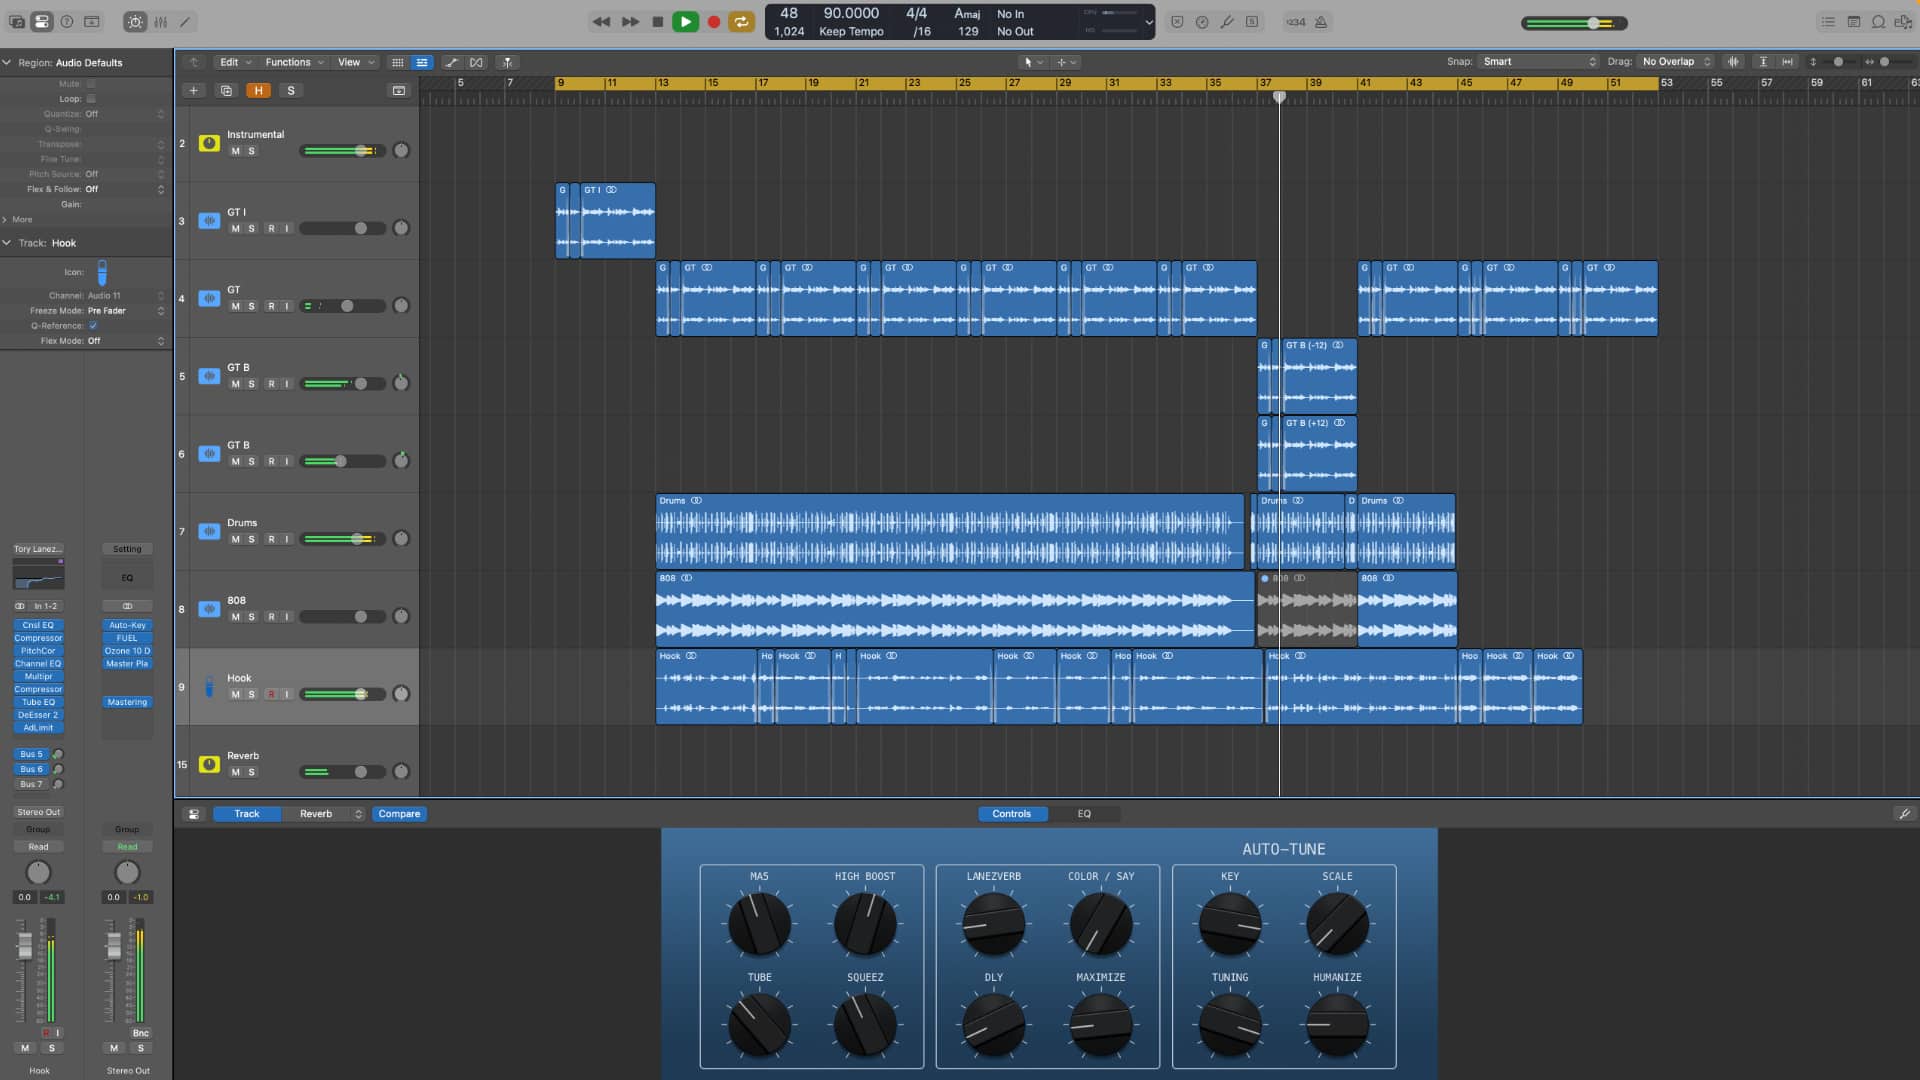This screenshot has width=1920, height=1080.
Task: Click the add track plus button
Action: pos(194,90)
